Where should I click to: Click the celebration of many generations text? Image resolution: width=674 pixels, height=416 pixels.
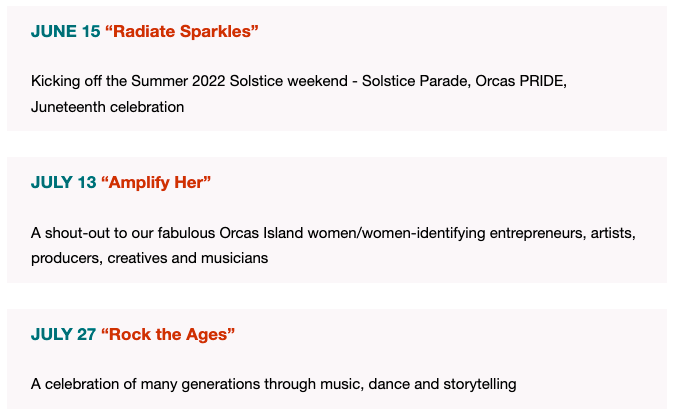tap(273, 384)
